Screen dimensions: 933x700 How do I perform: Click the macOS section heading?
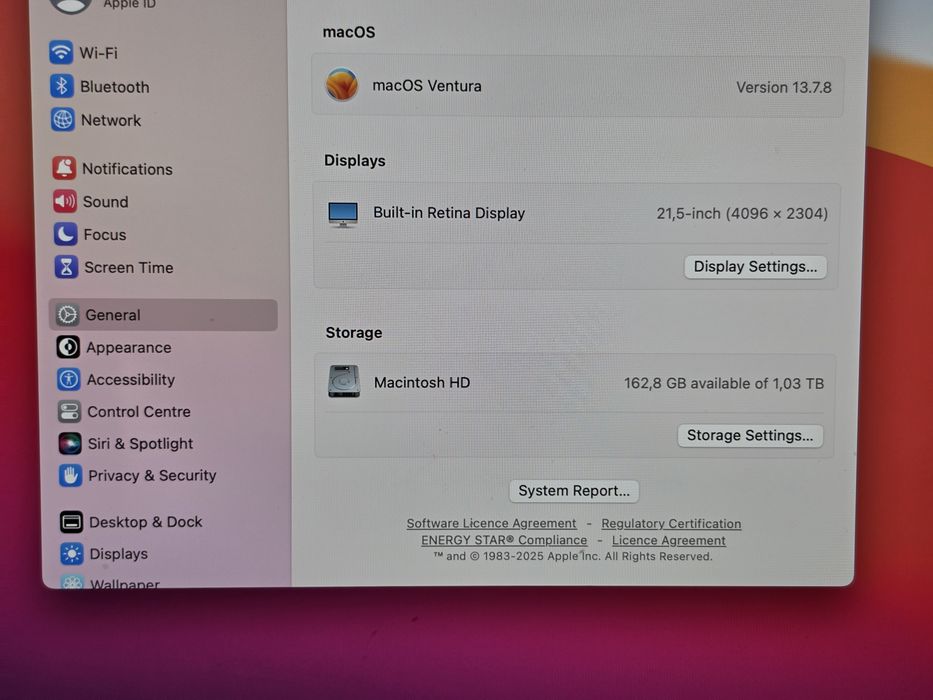click(x=349, y=32)
